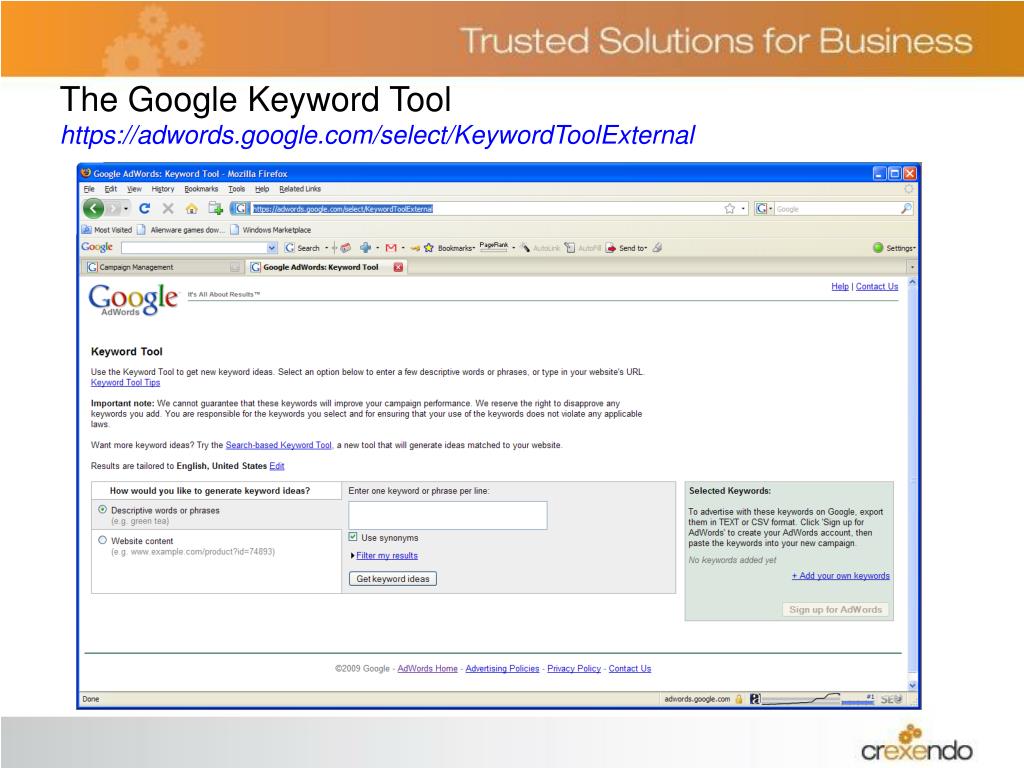Switch to Campaign Management tab

pyautogui.click(x=162, y=267)
